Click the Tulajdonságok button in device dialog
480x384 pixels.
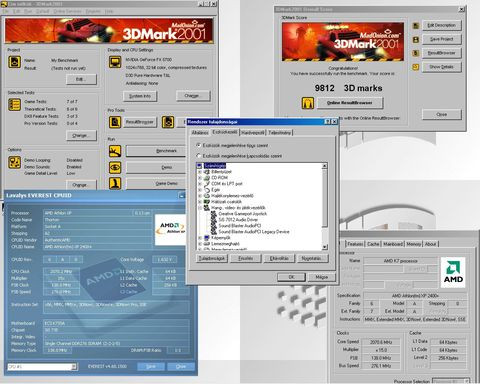(x=212, y=258)
